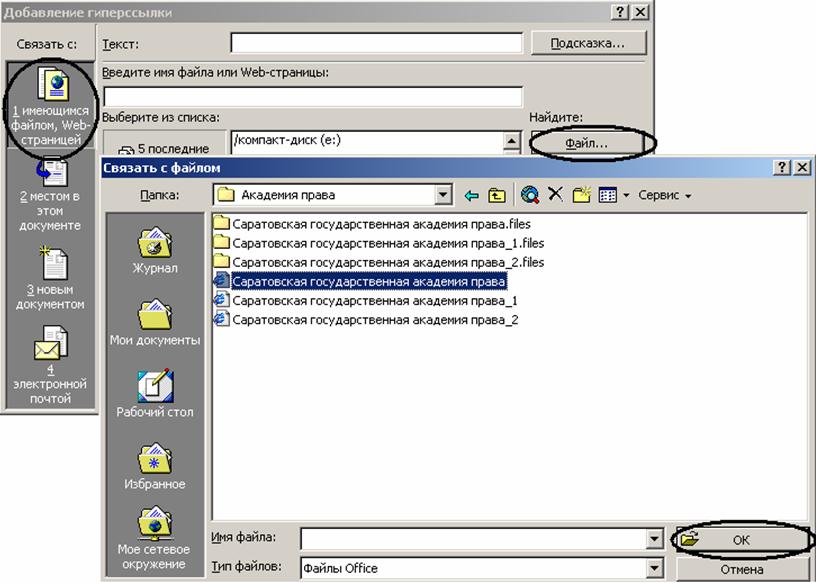Click the file name or Web page field
This screenshot has width=816, height=583.
coord(313,97)
